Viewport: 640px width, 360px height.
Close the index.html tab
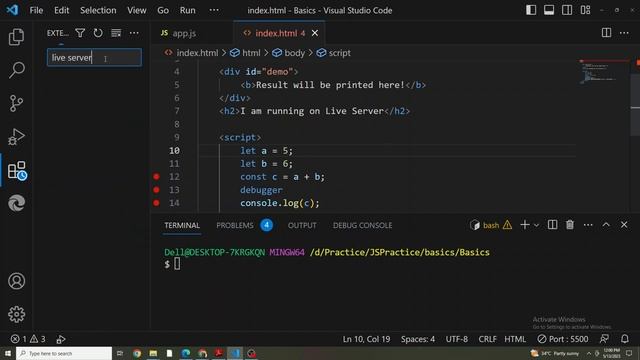tap(315, 33)
